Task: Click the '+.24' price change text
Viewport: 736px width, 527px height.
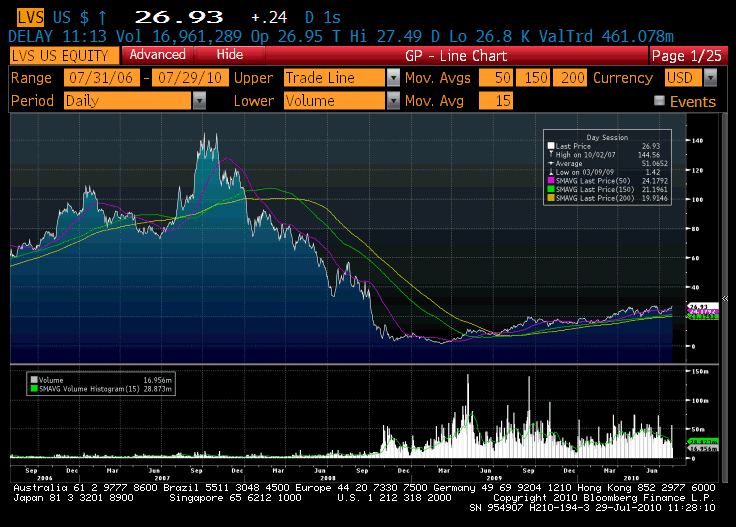Action: click(x=269, y=18)
